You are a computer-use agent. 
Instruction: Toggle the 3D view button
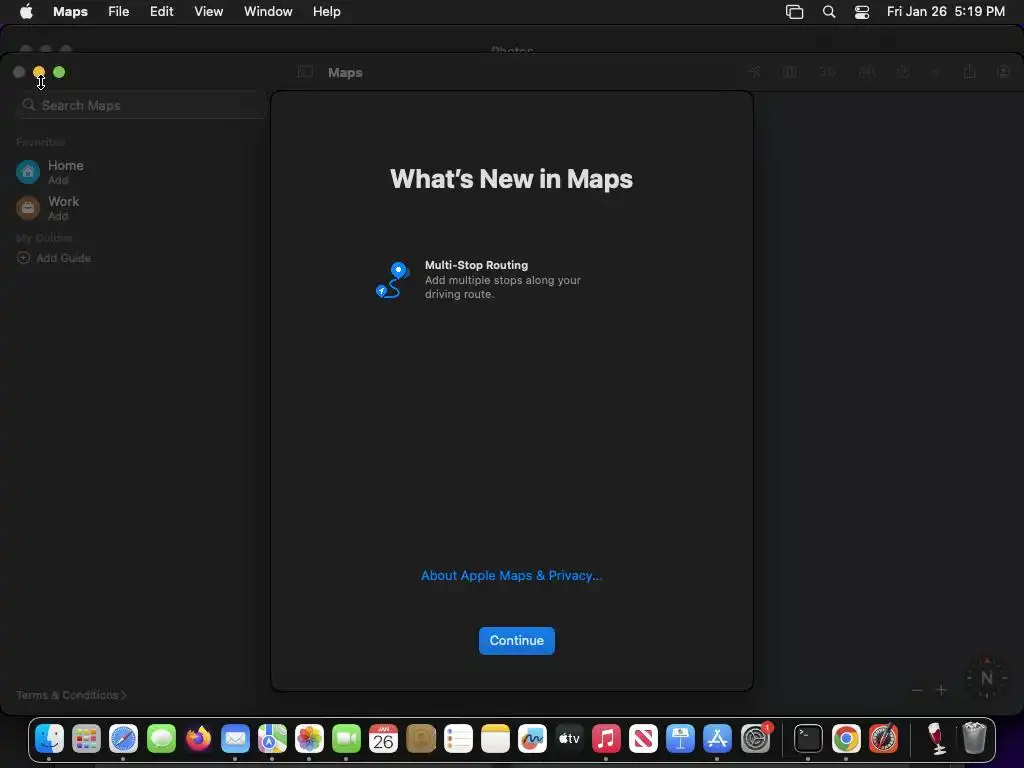coord(827,72)
